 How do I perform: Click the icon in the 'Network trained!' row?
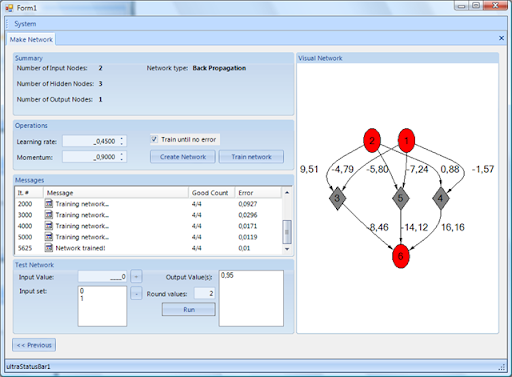click(x=49, y=248)
